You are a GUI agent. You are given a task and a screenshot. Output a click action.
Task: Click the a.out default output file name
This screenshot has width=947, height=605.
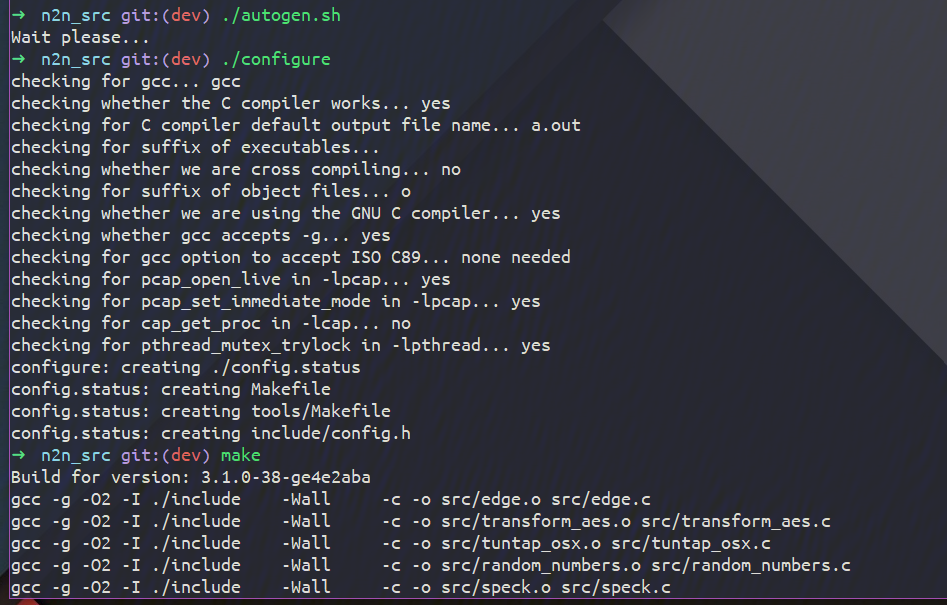pyautogui.click(x=556, y=125)
